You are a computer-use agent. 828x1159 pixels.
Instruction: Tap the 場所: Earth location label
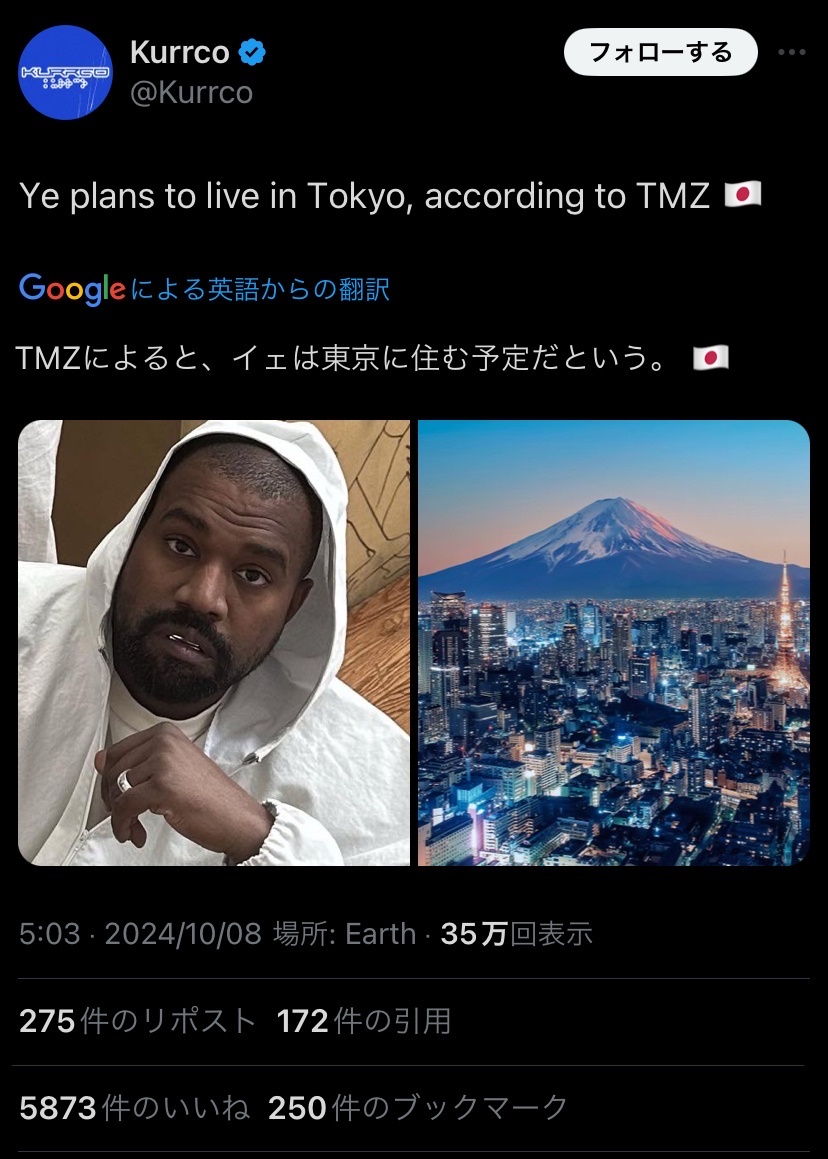345,934
